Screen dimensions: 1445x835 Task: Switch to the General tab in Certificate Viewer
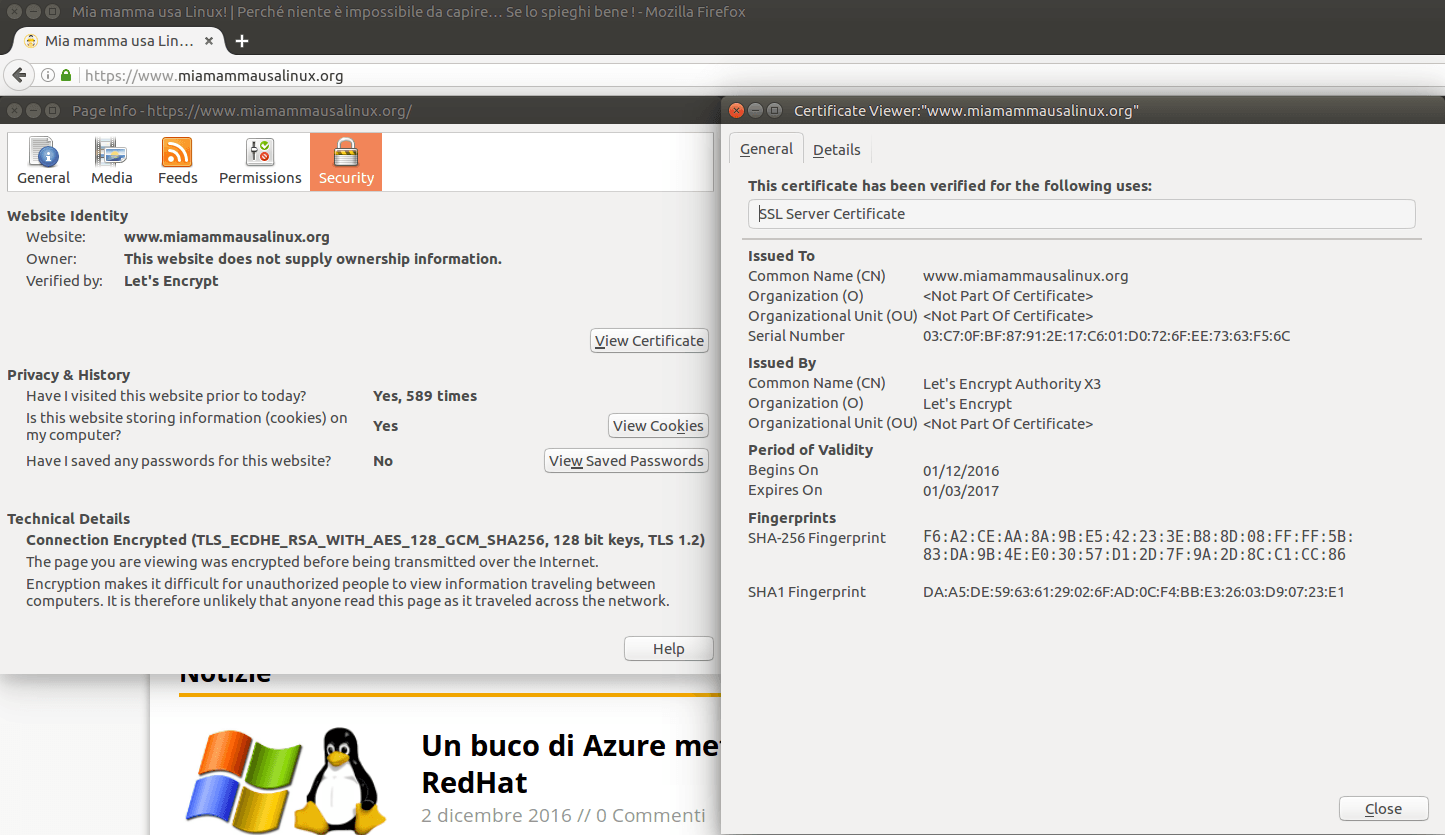click(766, 149)
